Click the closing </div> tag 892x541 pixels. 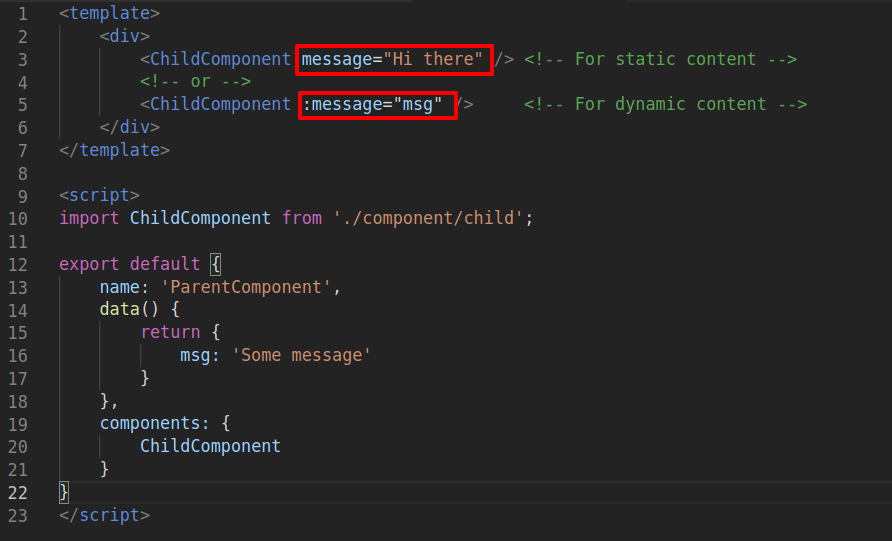click(130, 127)
